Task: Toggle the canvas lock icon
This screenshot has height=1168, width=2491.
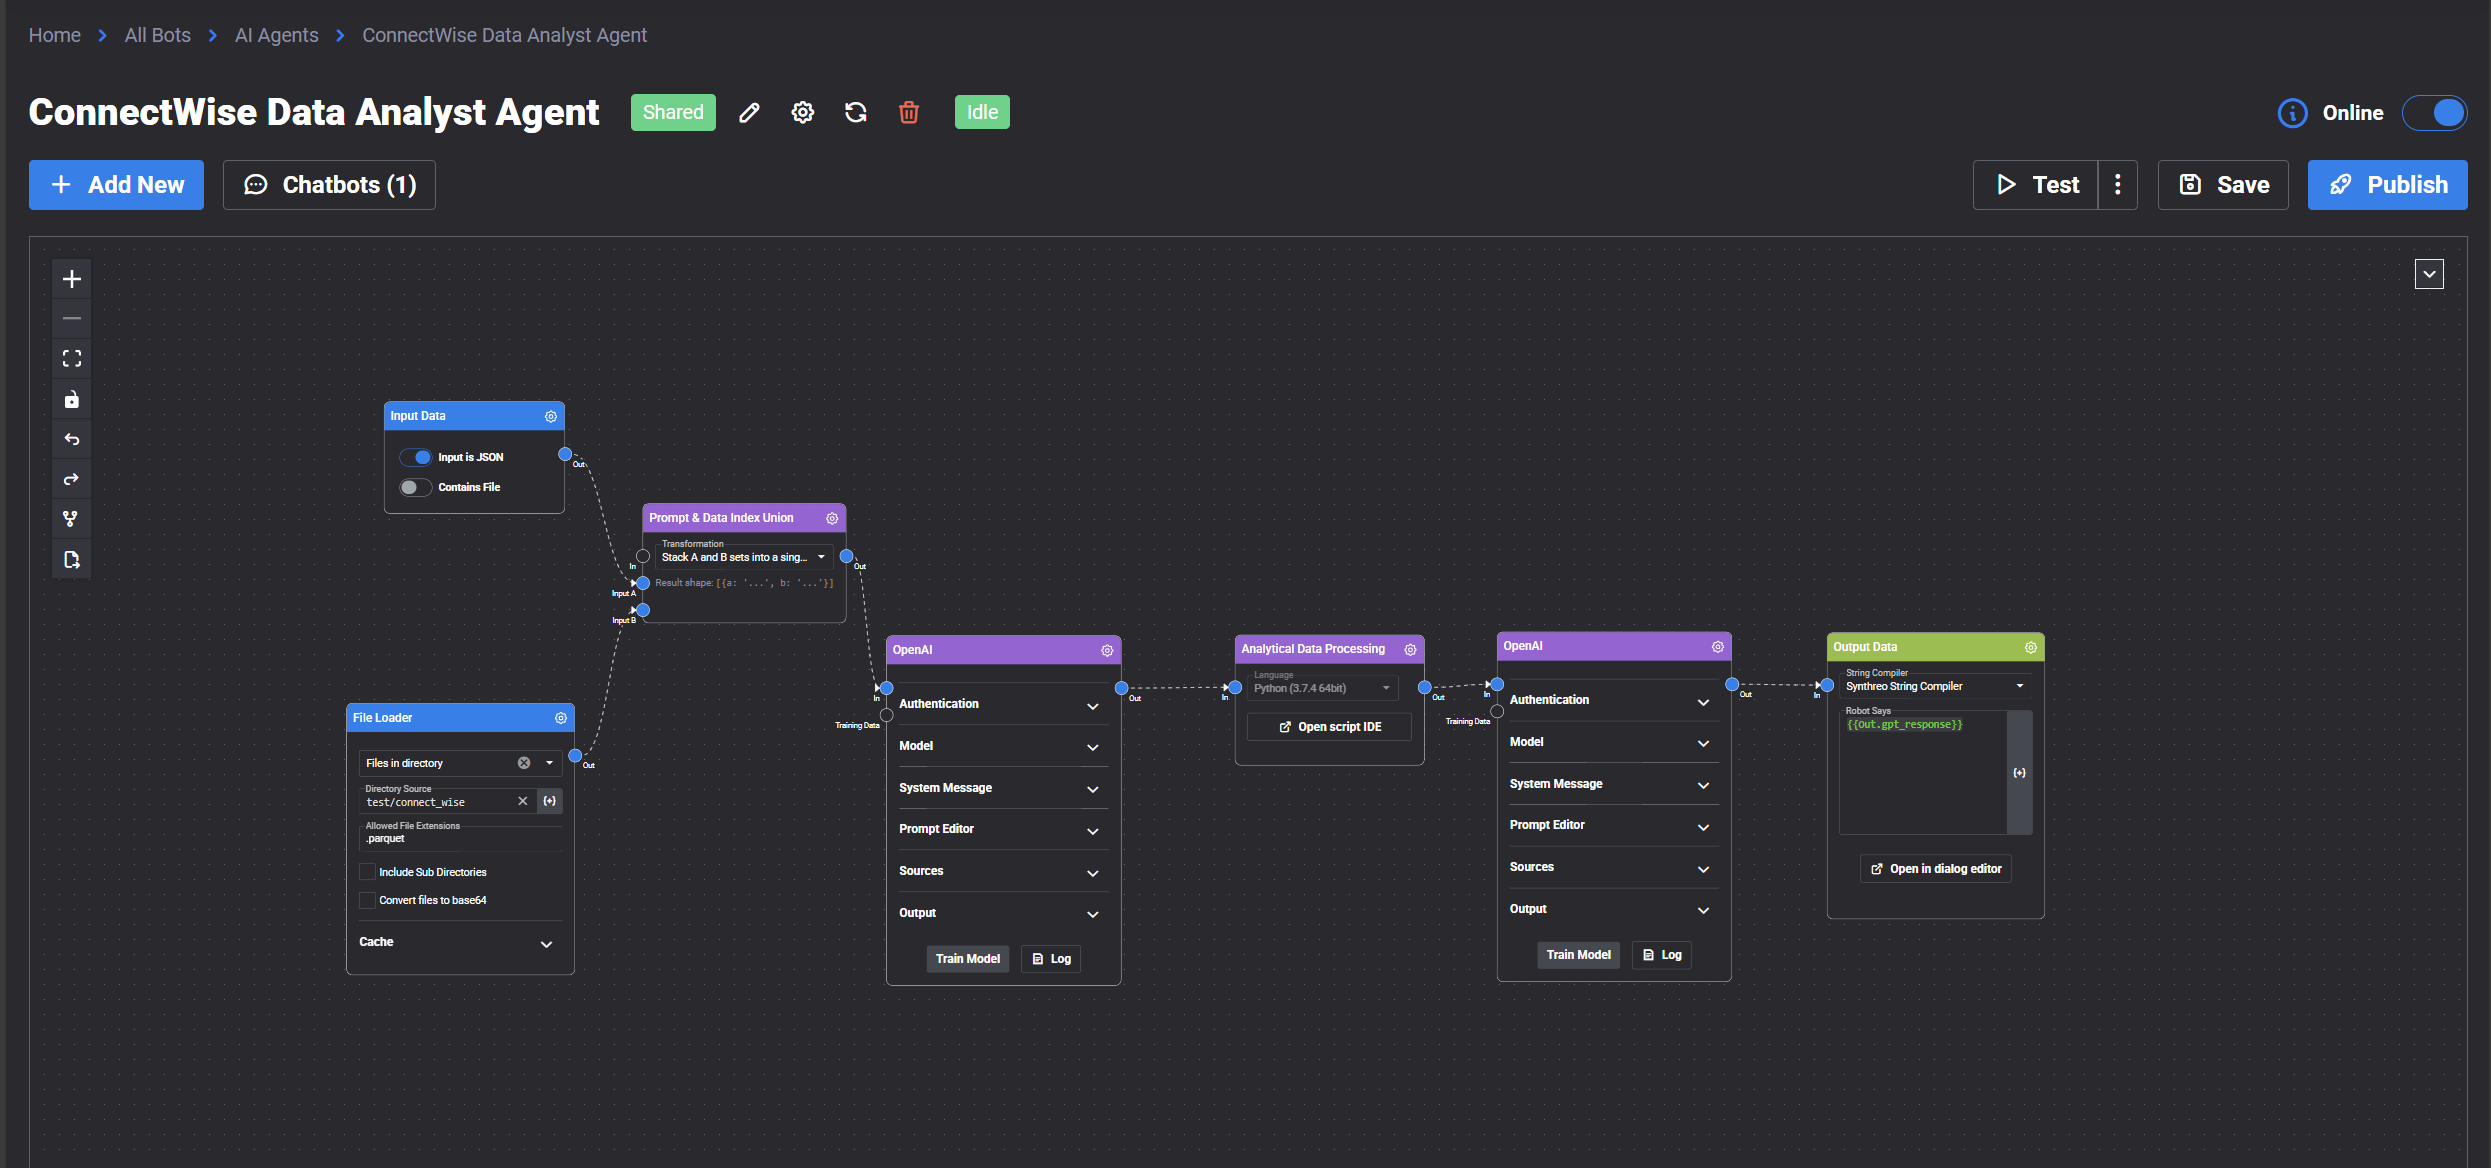Action: (72, 400)
